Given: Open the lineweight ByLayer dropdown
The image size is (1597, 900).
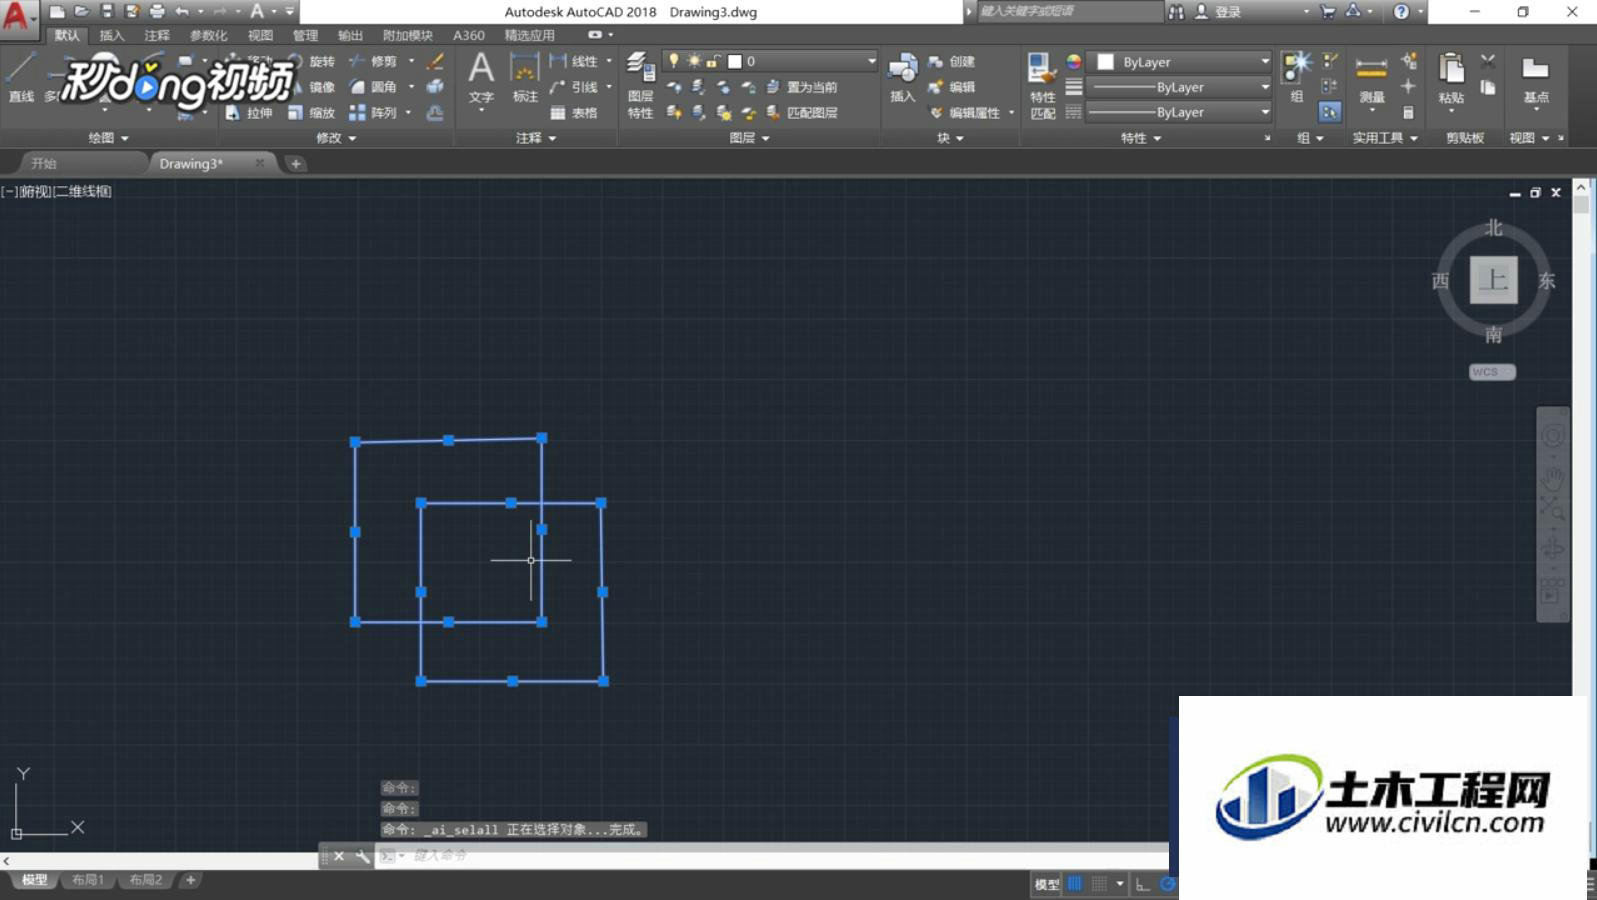Looking at the screenshot, I should pos(1180,87).
